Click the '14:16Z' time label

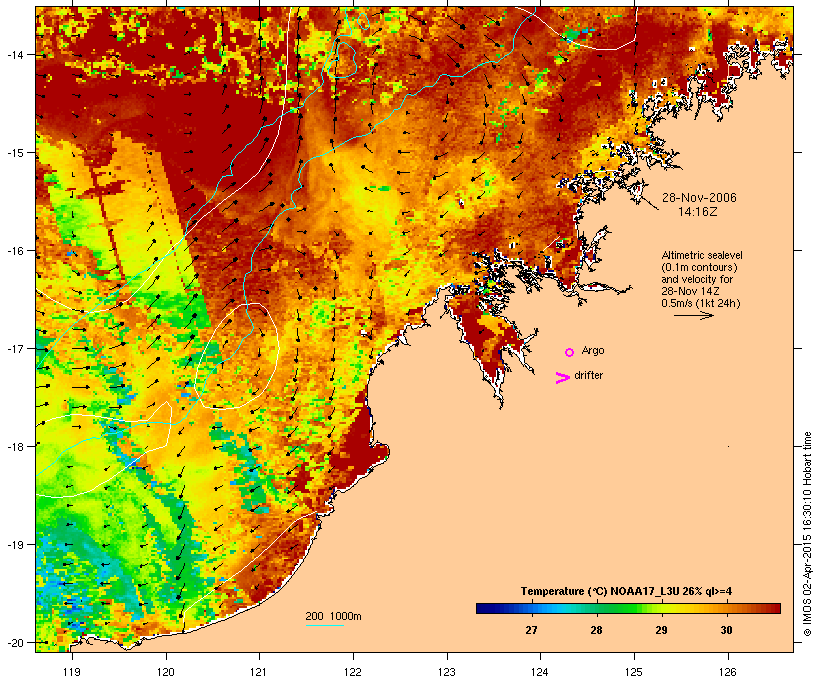(698, 212)
